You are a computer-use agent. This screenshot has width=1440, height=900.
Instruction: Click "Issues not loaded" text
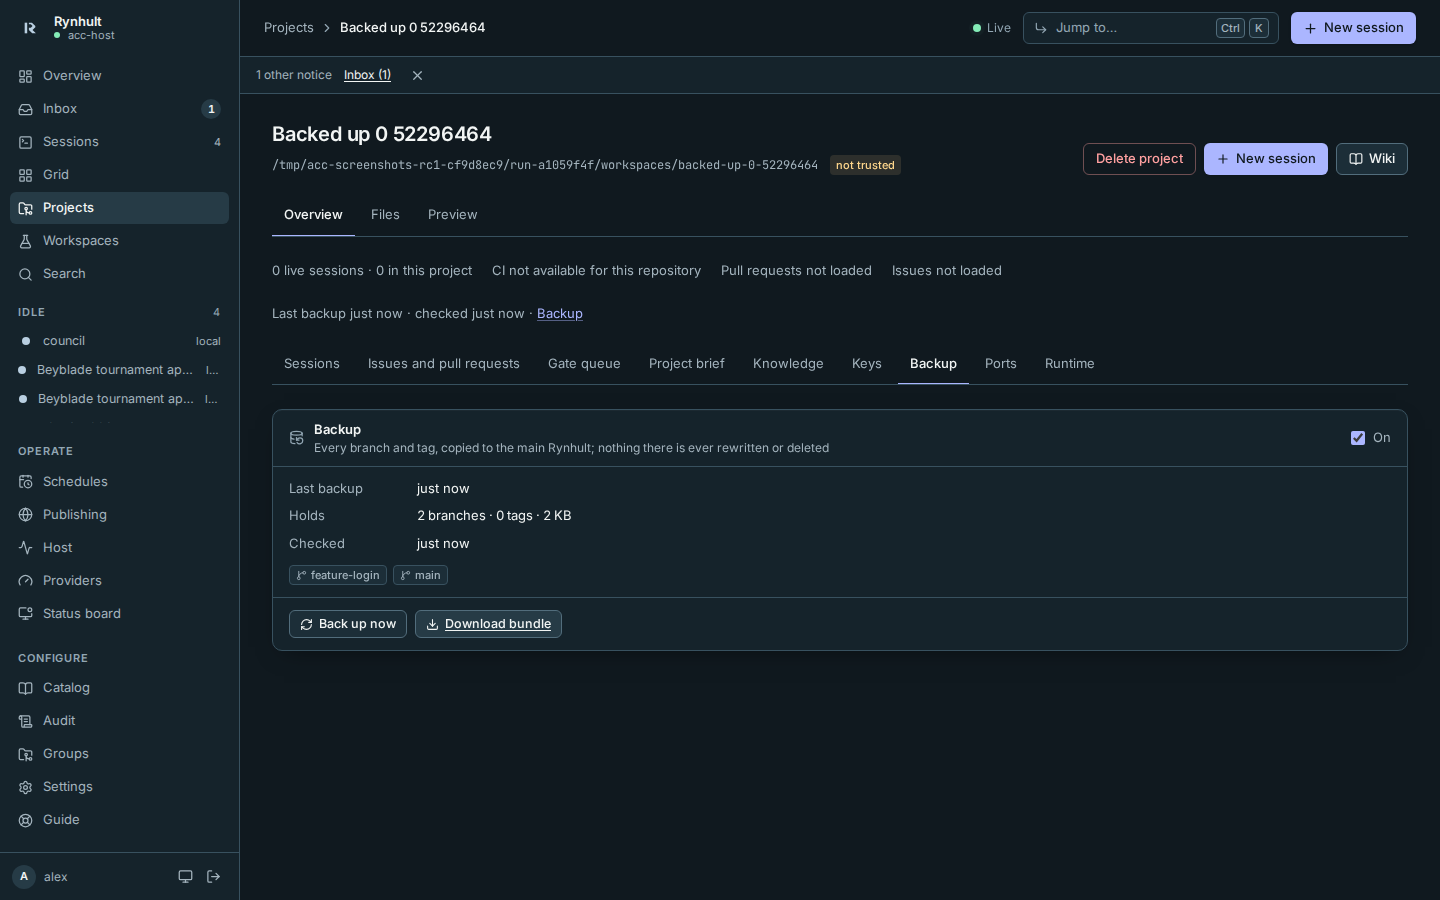tap(947, 271)
